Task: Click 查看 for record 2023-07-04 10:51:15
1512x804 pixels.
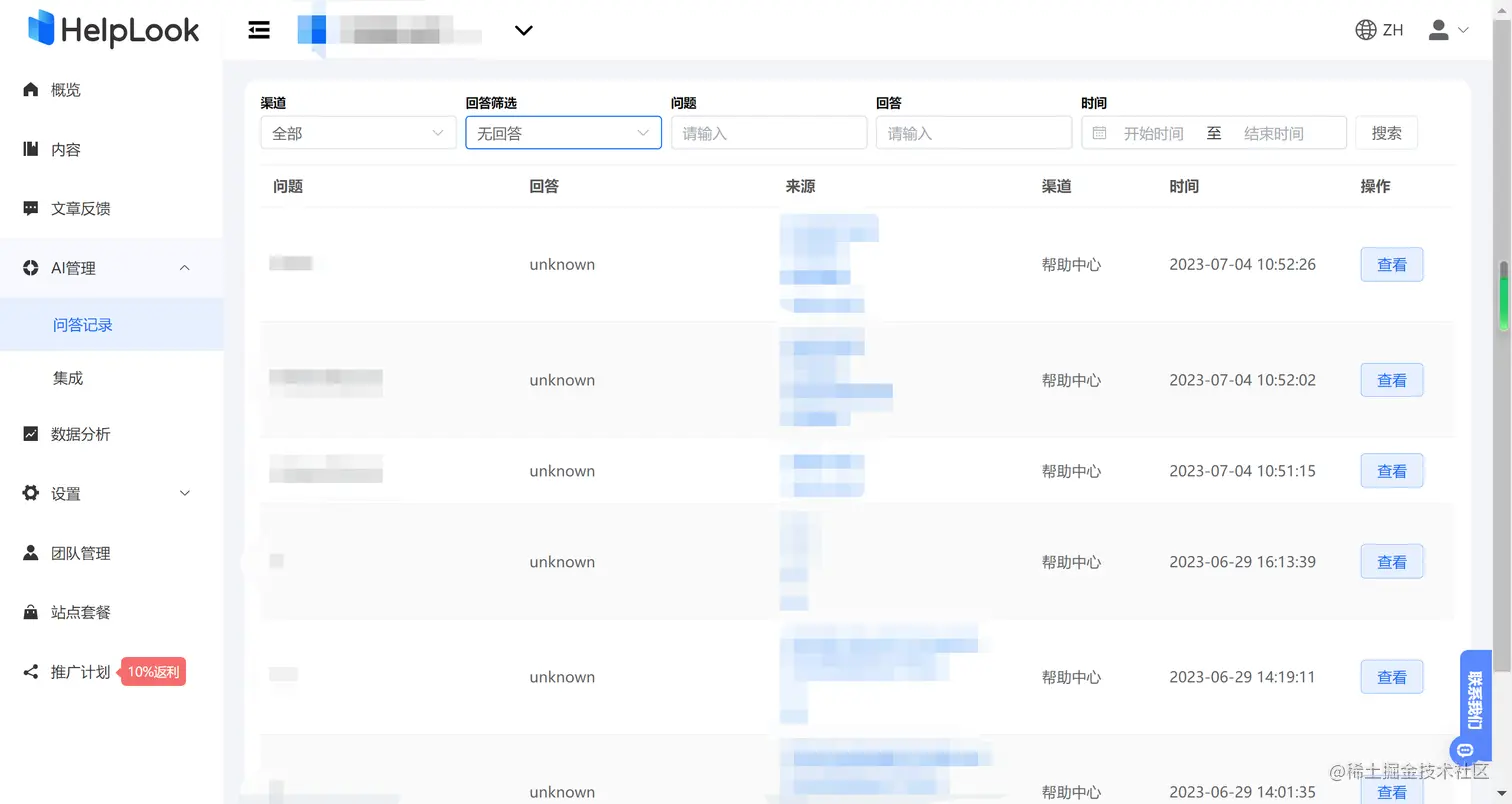Action: [x=1392, y=471]
